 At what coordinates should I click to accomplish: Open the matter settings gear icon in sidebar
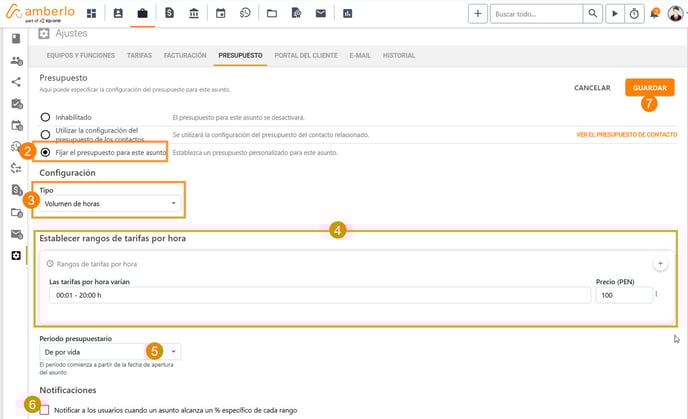pyautogui.click(x=16, y=255)
